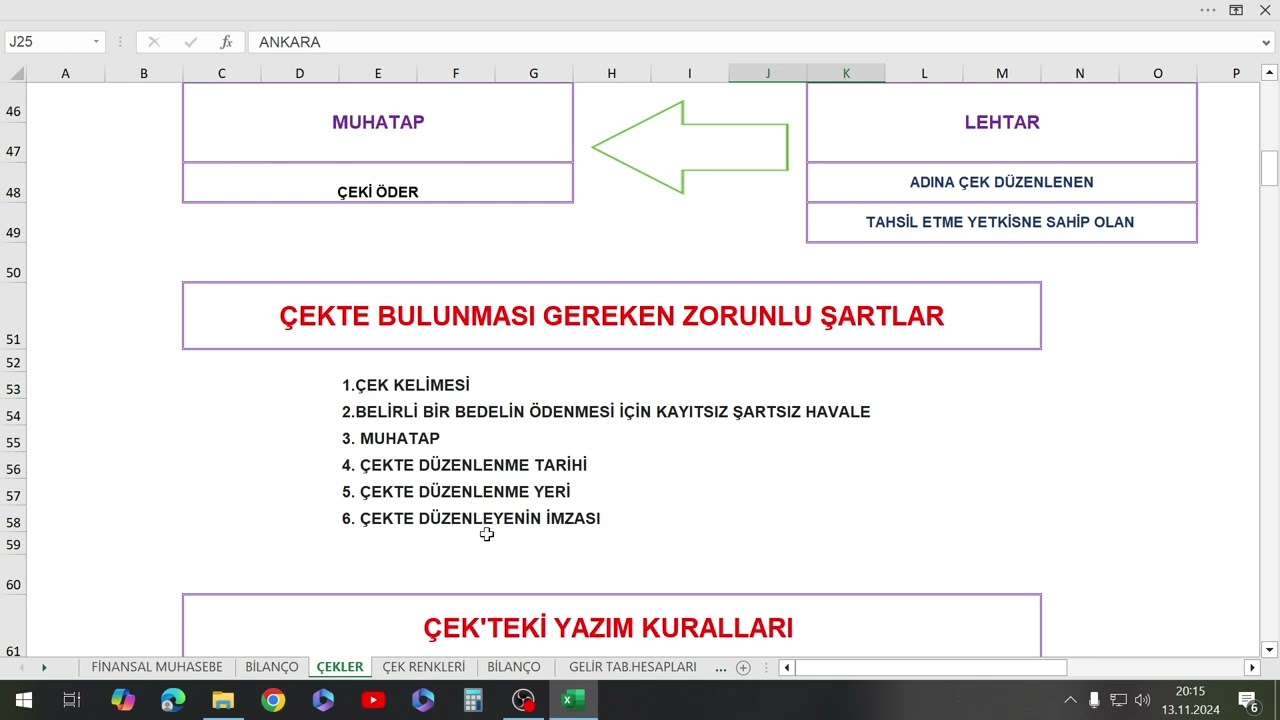Click the MUHATAP box cell

(378, 122)
